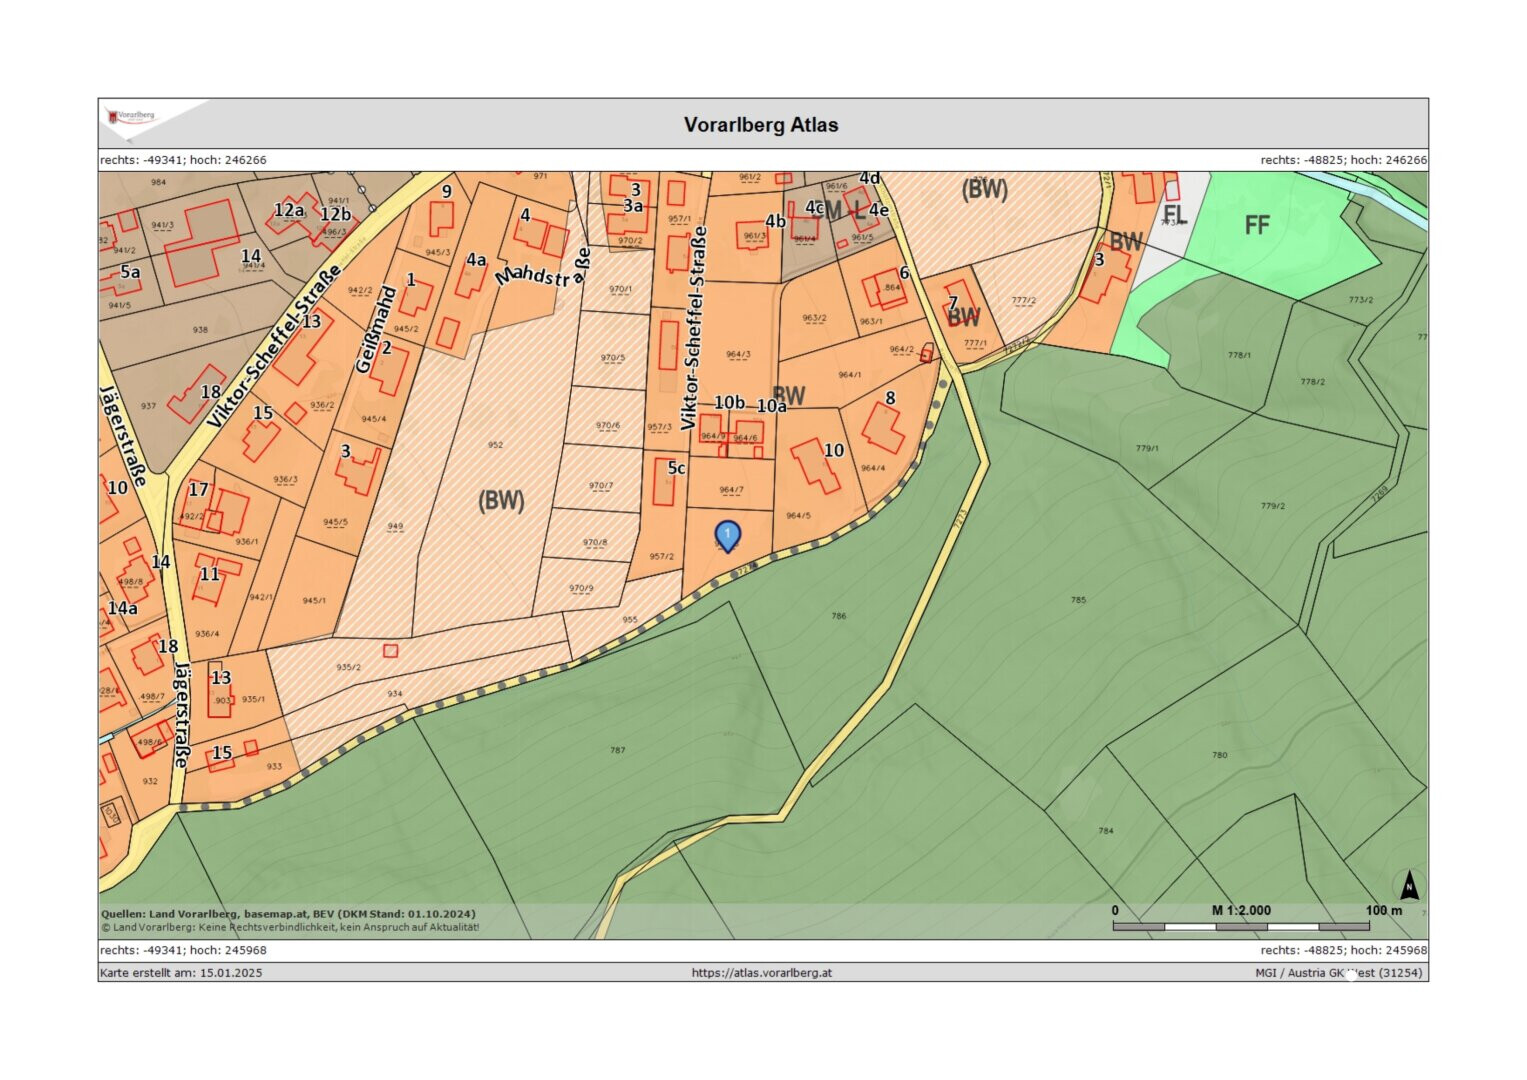Image resolution: width=1527 pixels, height=1080 pixels.
Task: Click the north arrow compass icon
Action: click(1408, 885)
